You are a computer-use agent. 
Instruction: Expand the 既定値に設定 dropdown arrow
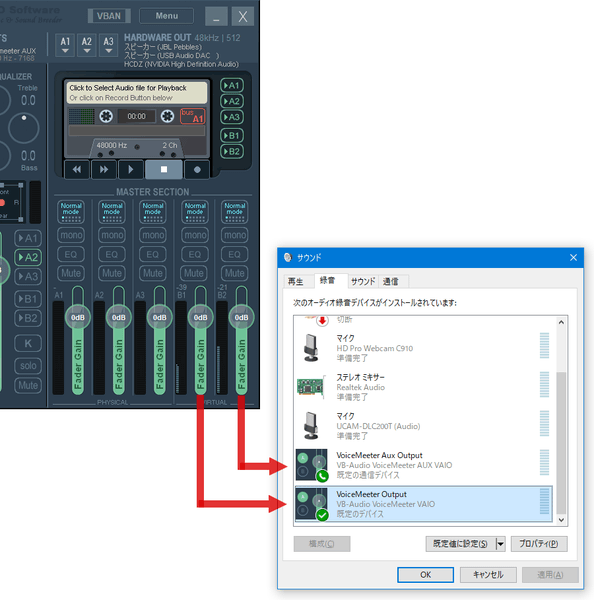tap(501, 544)
